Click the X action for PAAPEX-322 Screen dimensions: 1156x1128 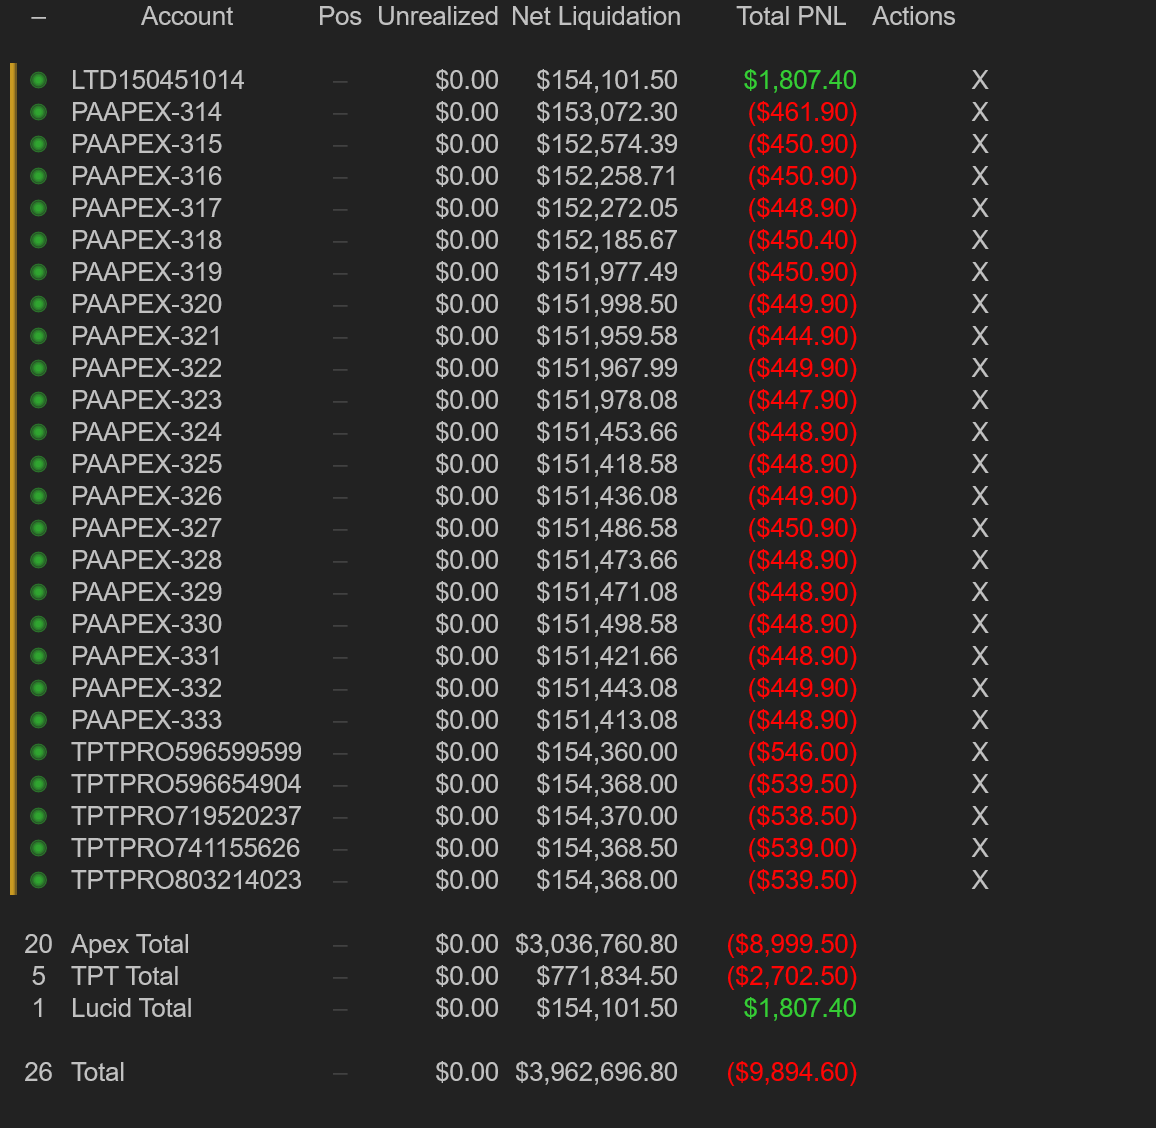979,368
